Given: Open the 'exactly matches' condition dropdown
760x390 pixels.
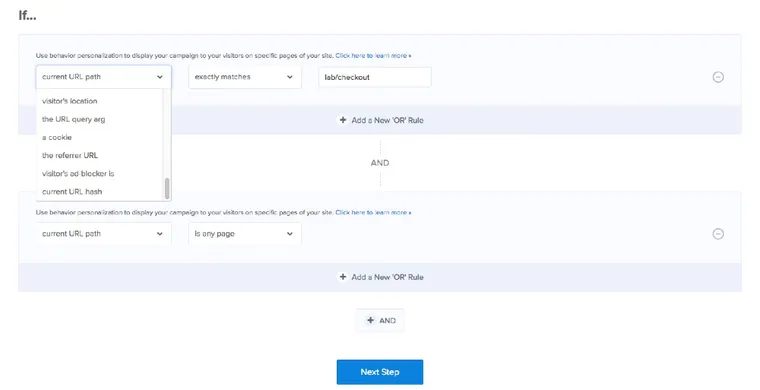Looking at the screenshot, I should pos(245,77).
